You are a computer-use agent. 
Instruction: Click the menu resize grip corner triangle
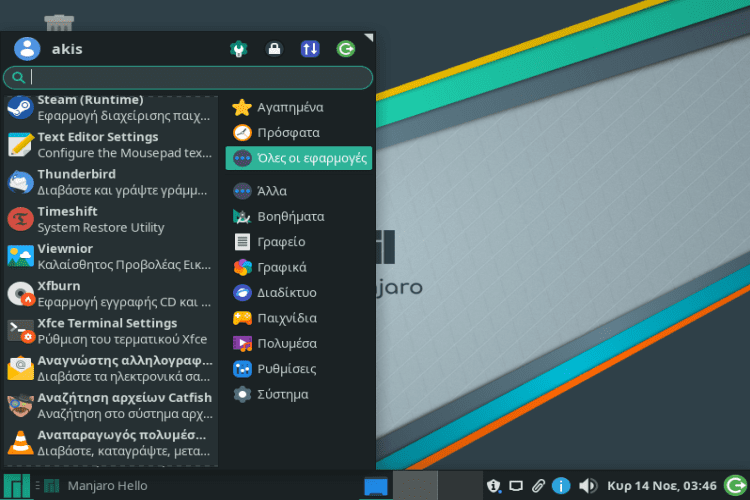point(369,37)
